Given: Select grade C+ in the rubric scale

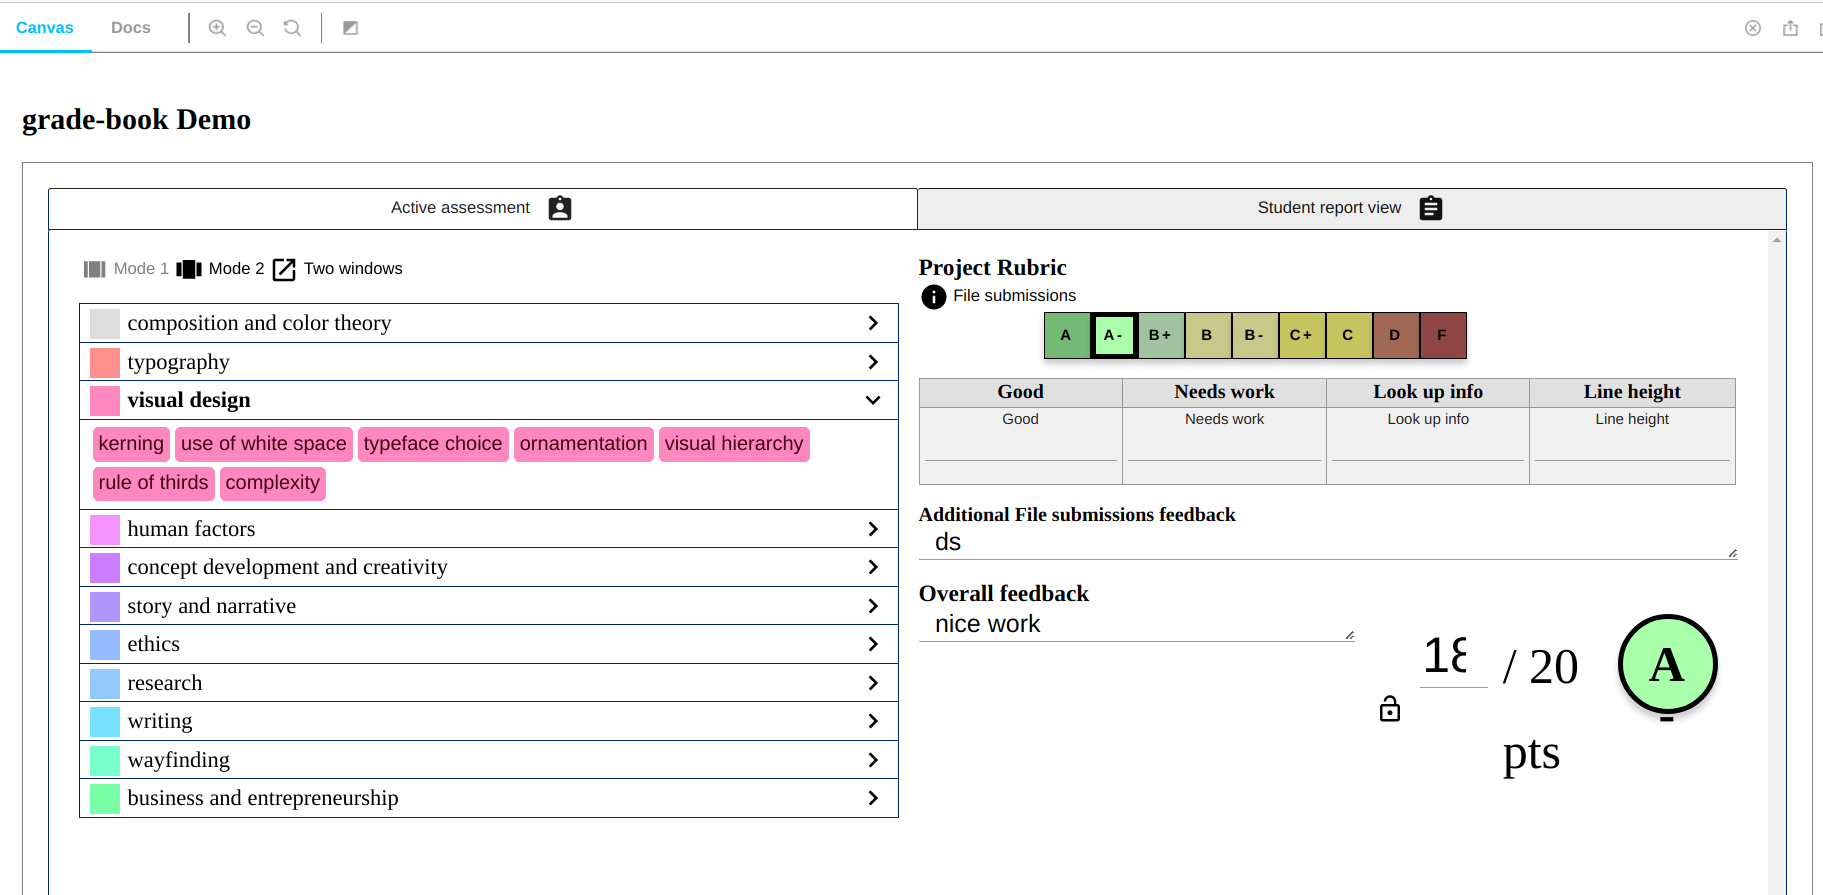Looking at the screenshot, I should tap(1301, 335).
